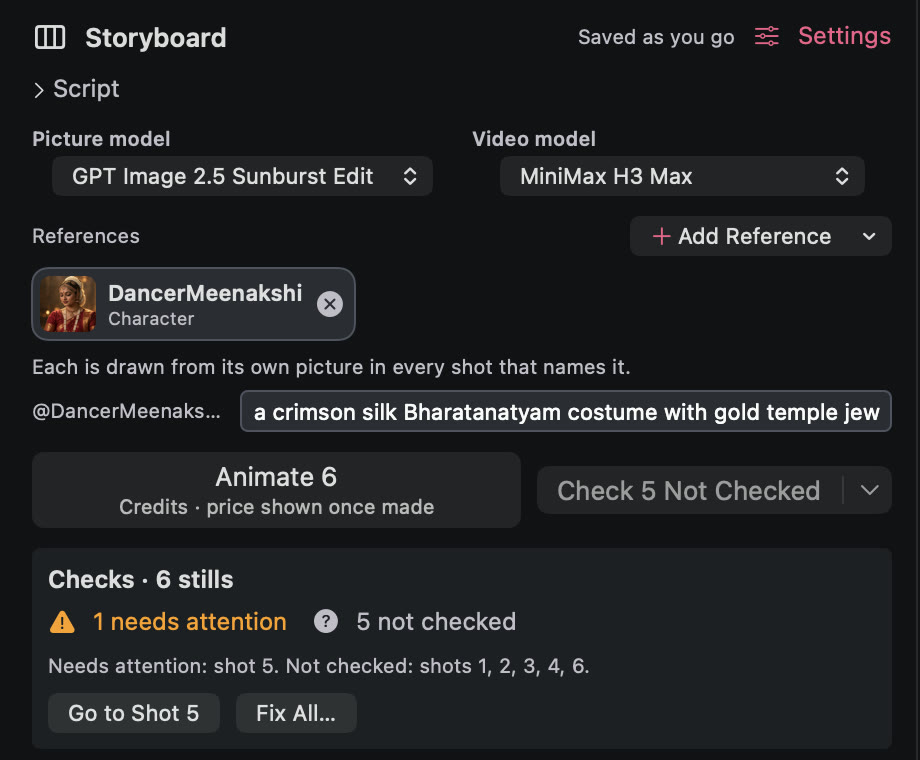Edit the DancerMeenakshi costume description field
Image resolution: width=920 pixels, height=760 pixels.
[x=566, y=411]
